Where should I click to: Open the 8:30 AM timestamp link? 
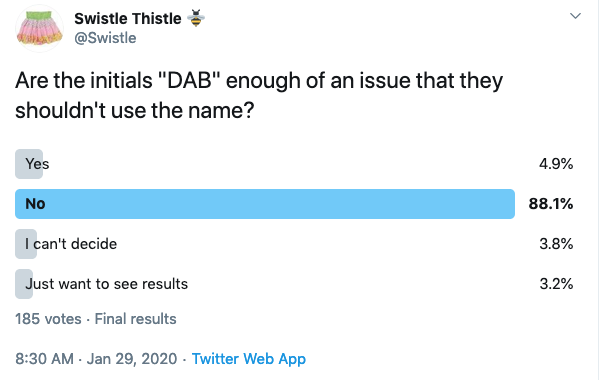point(44,359)
